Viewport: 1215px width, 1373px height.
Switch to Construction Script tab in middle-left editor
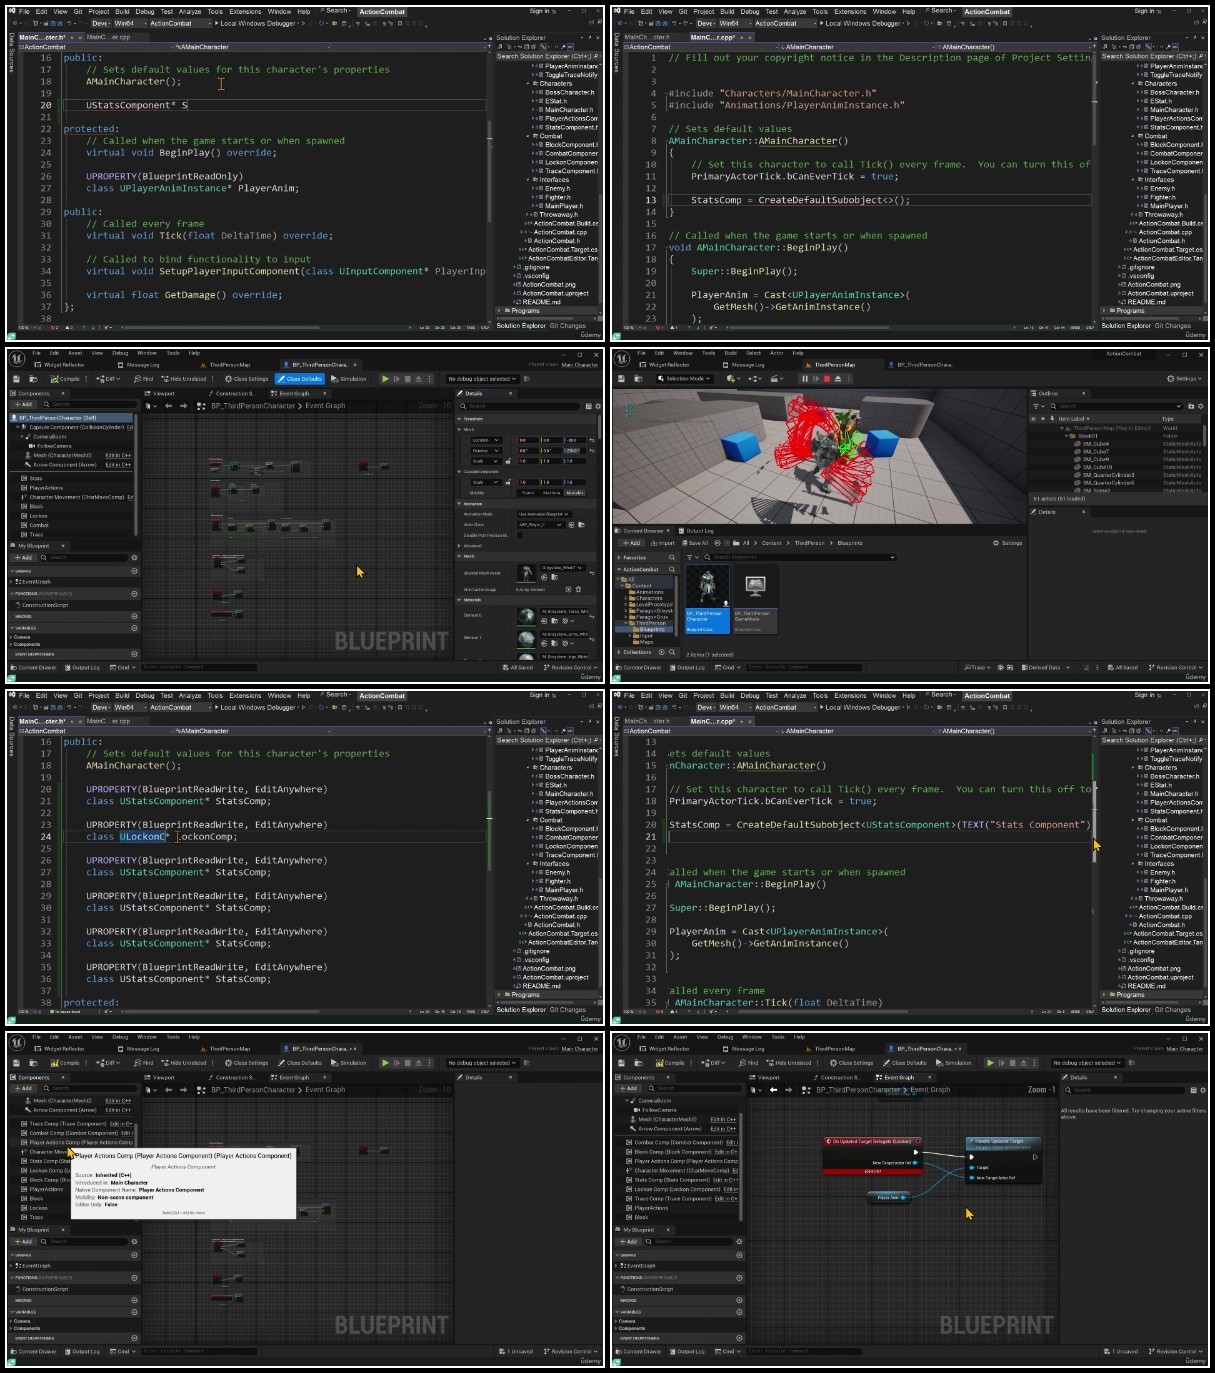pos(234,393)
